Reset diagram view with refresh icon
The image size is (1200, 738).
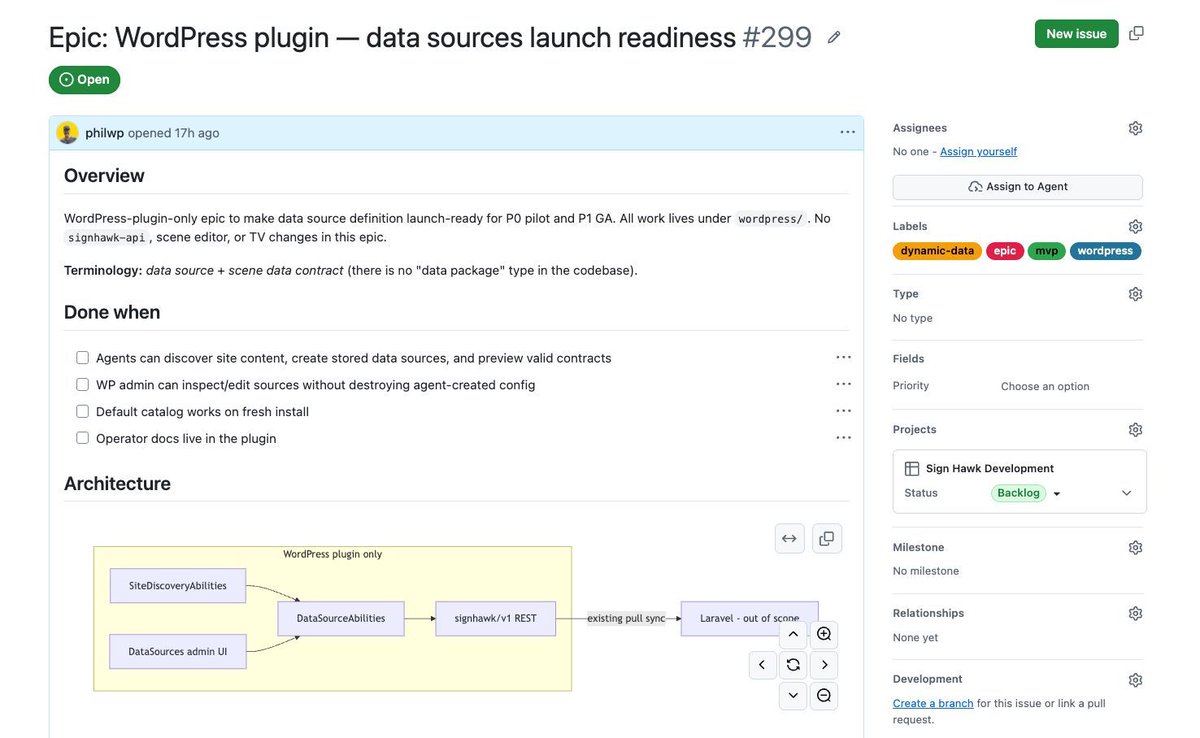pyautogui.click(x=793, y=665)
